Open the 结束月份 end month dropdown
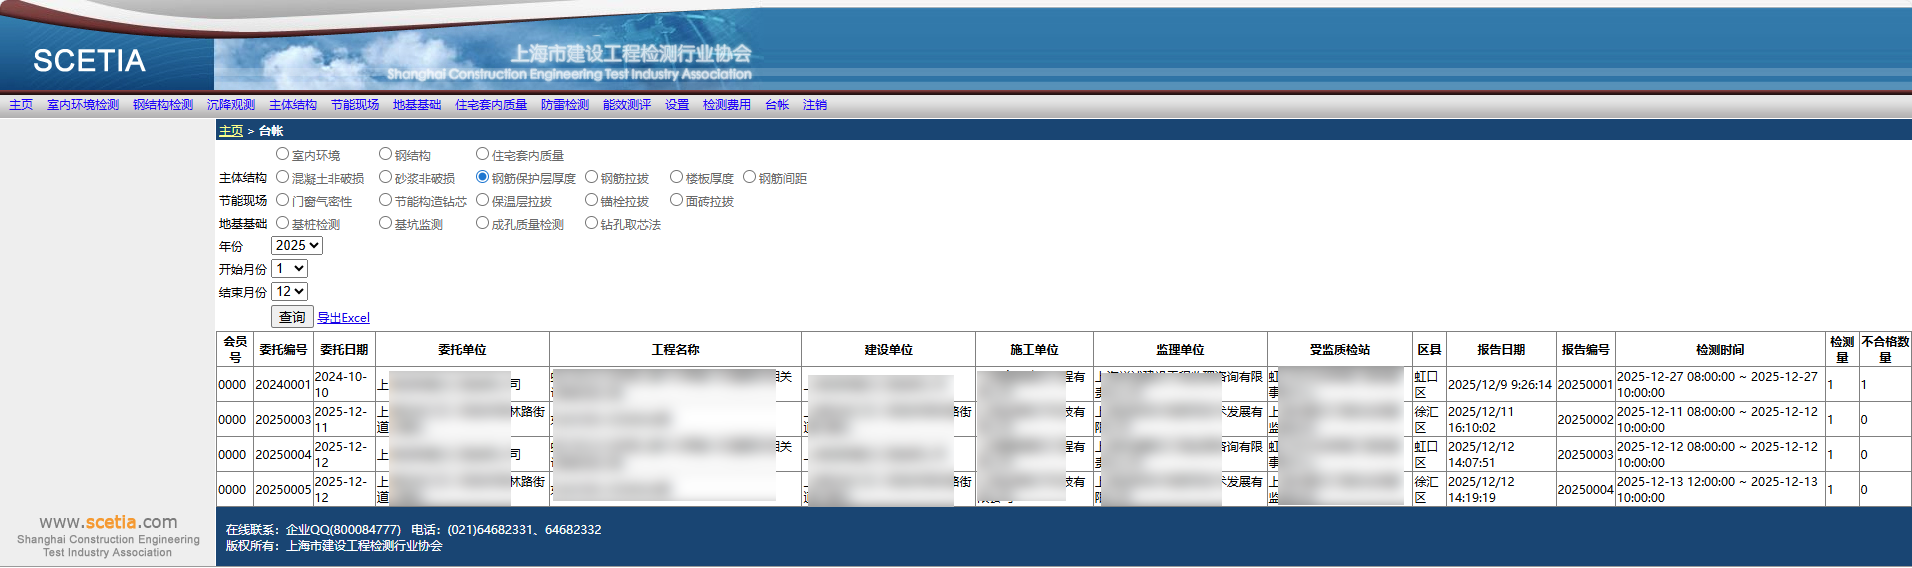This screenshot has width=1912, height=568. click(290, 292)
